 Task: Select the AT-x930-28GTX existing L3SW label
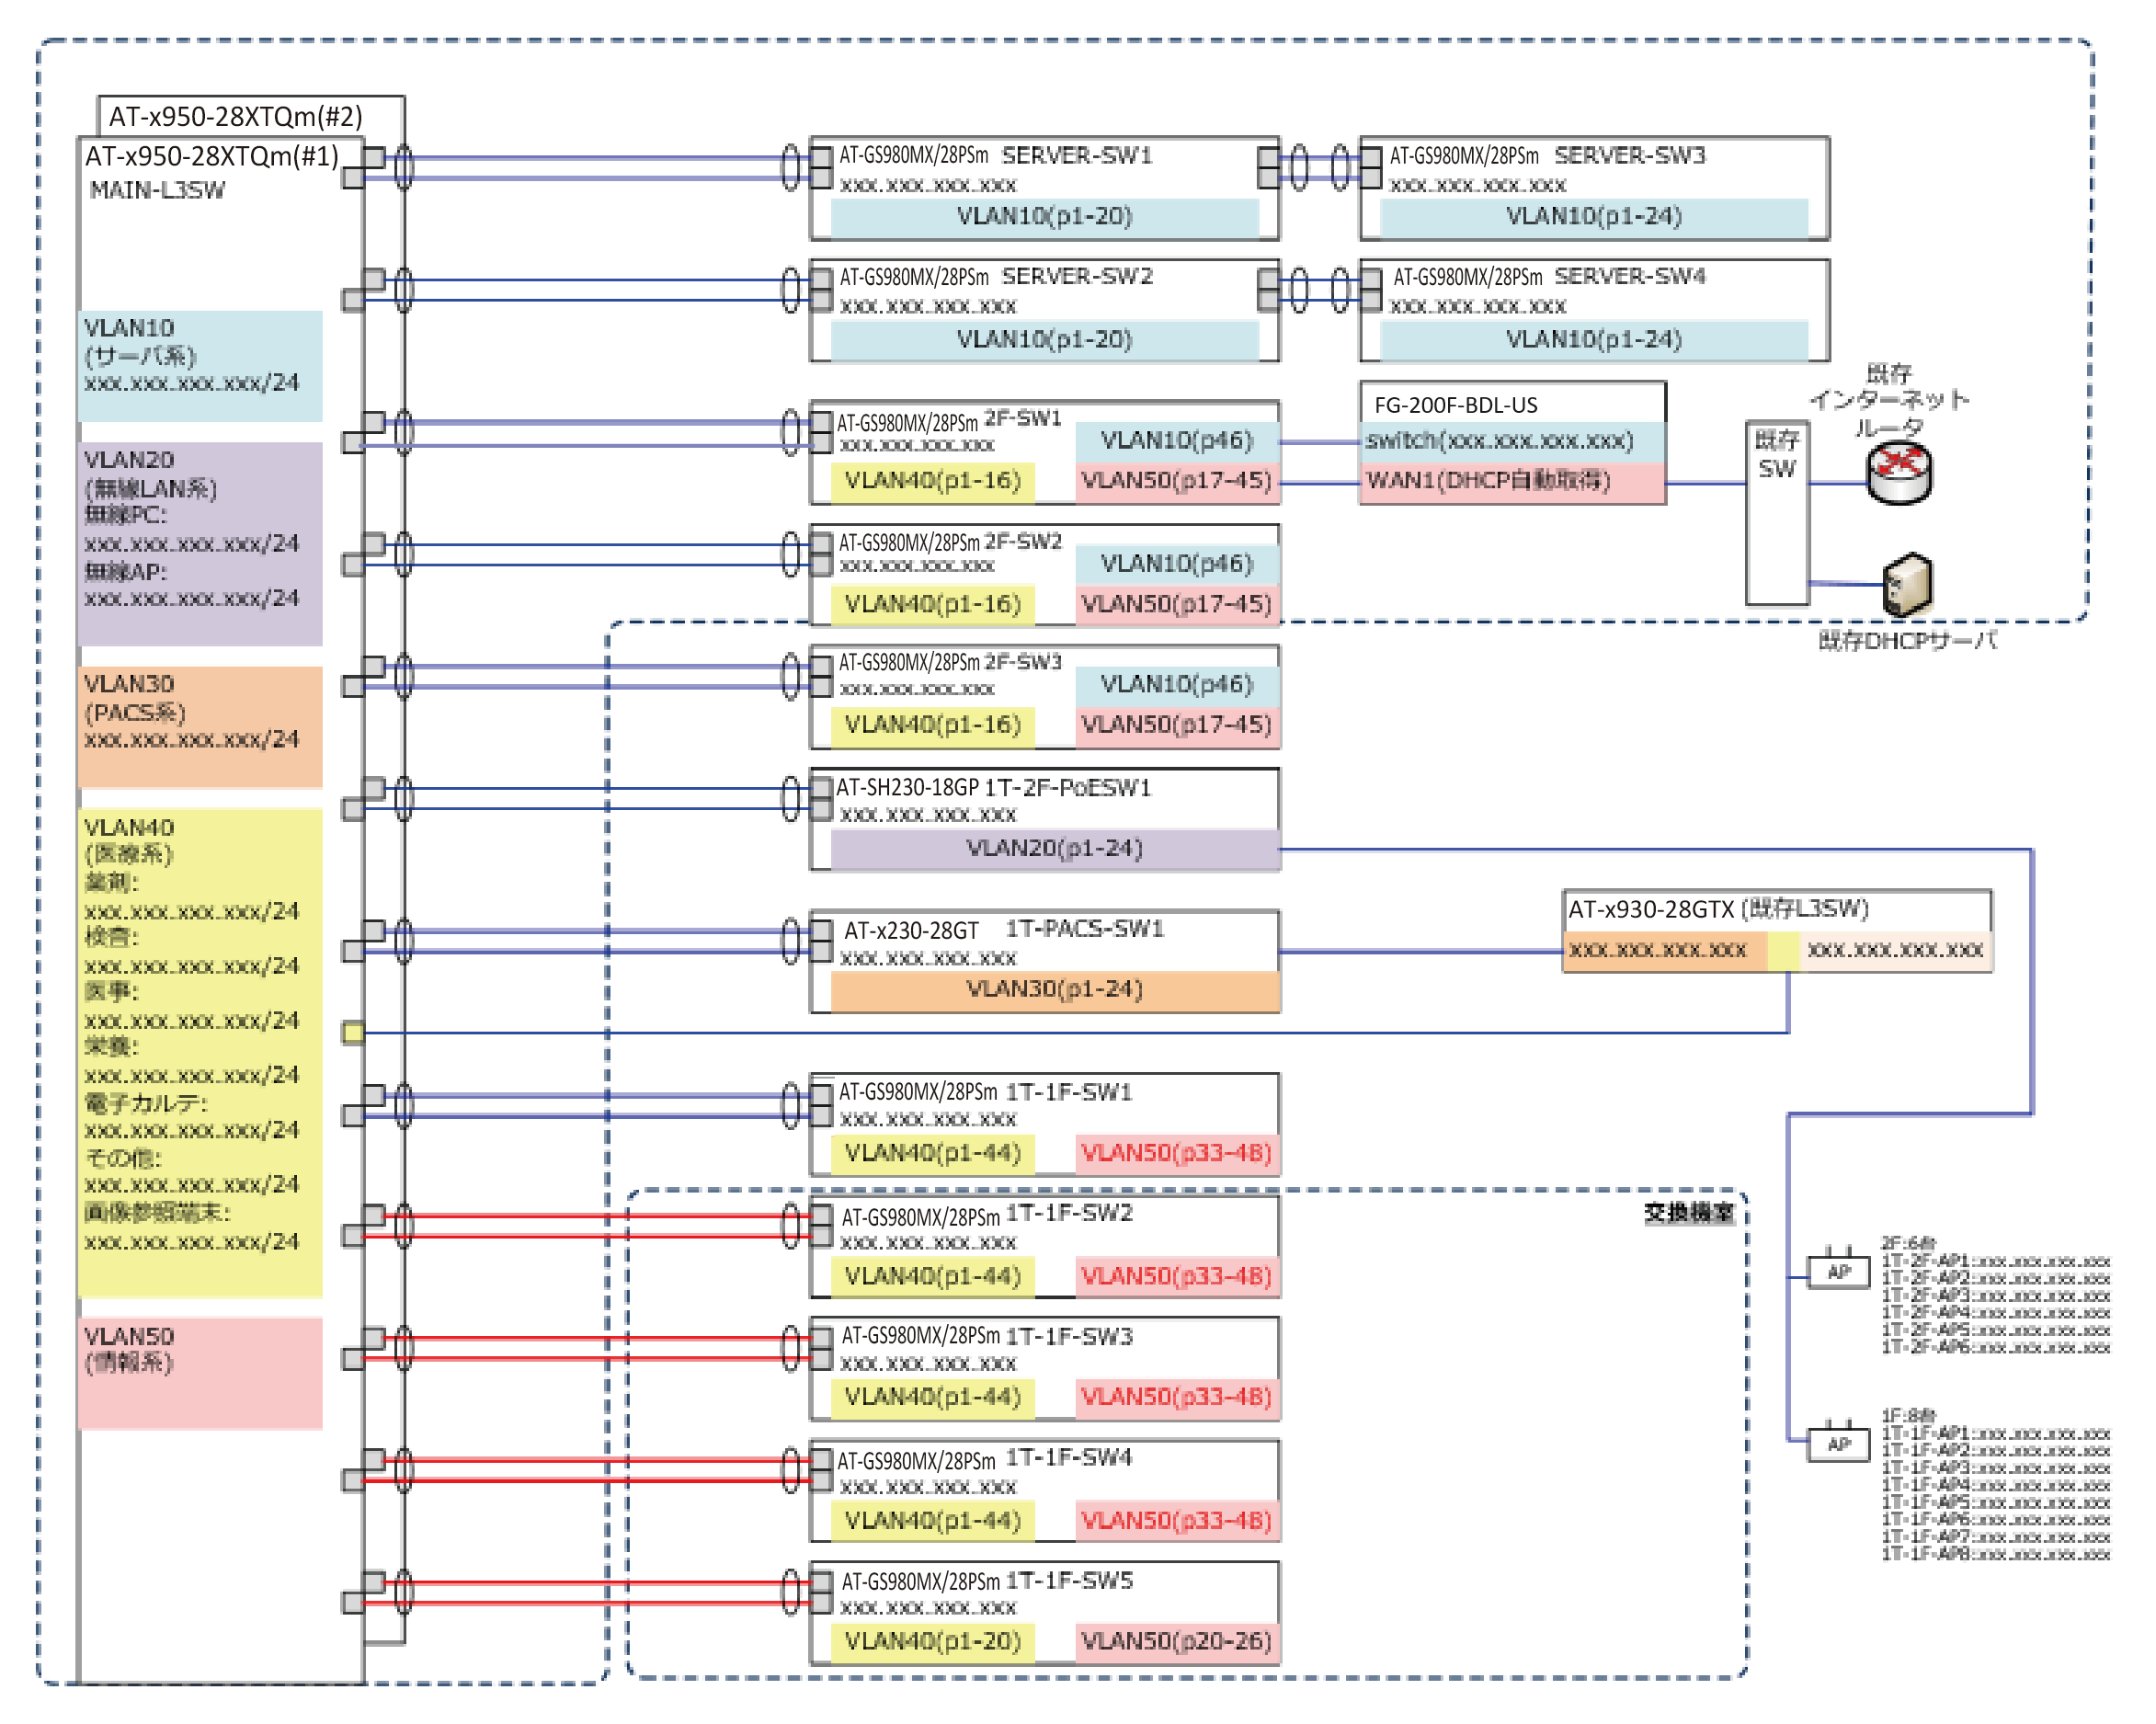coord(1718,909)
